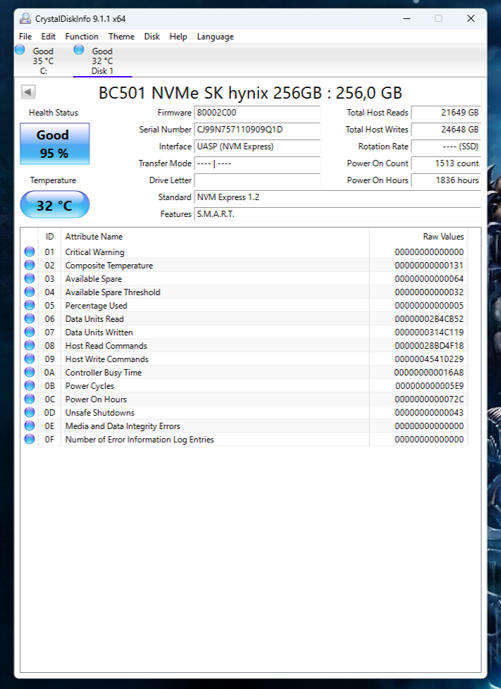Image resolution: width=501 pixels, height=689 pixels.
Task: Click the Rotation Rate value field
Action: (x=446, y=146)
